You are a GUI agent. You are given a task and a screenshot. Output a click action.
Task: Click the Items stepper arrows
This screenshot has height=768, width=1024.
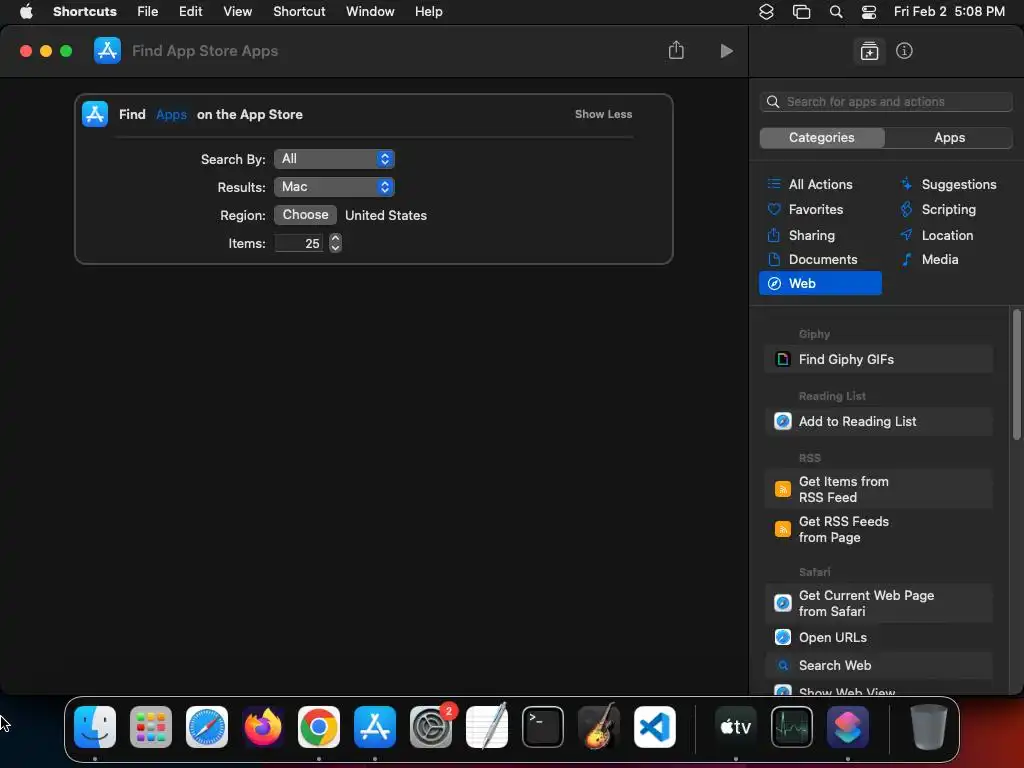(x=335, y=243)
